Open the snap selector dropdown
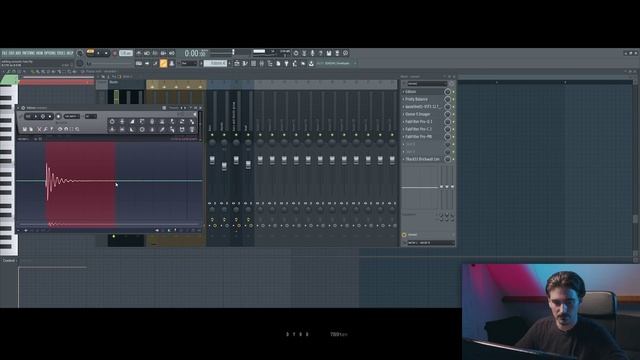The width and height of the screenshot is (640, 360). pos(189,63)
